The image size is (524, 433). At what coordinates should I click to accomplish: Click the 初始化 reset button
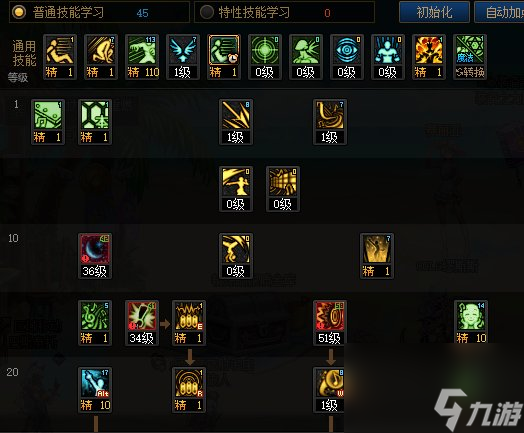434,12
